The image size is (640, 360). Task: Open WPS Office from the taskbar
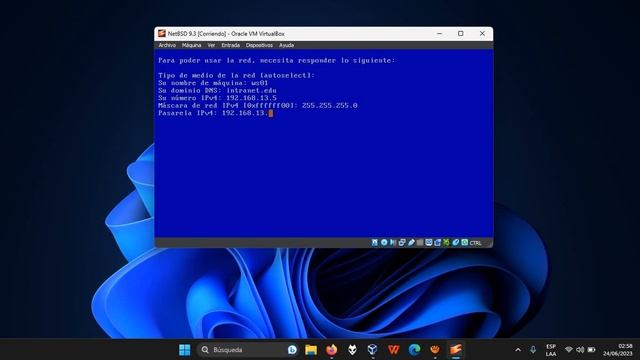(x=393, y=350)
